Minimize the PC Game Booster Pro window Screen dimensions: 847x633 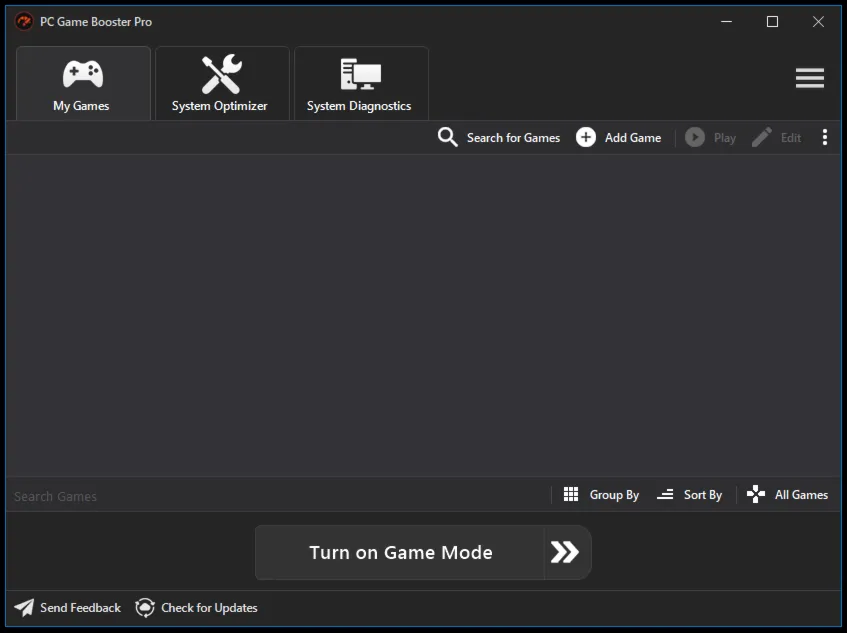[727, 22]
